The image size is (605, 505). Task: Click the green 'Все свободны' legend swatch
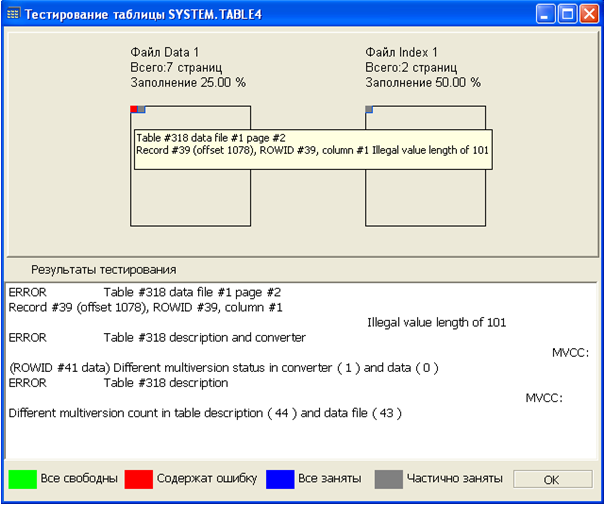(22, 479)
